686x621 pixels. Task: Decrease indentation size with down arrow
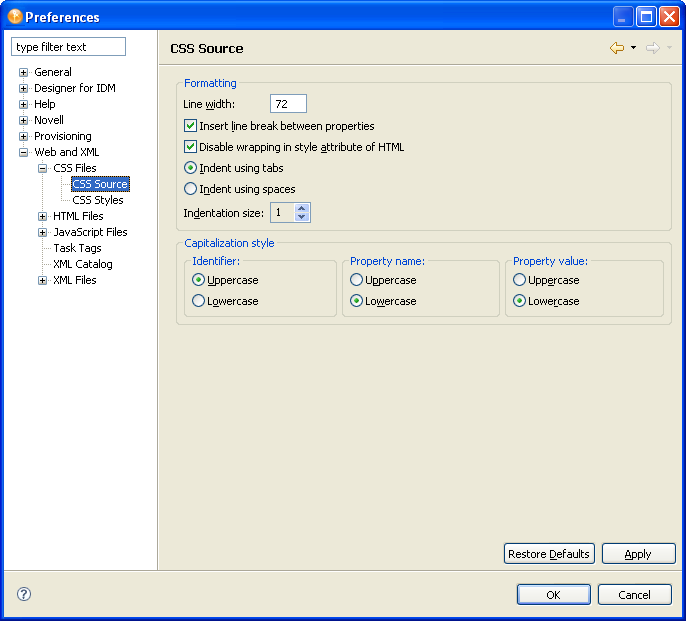click(301, 217)
